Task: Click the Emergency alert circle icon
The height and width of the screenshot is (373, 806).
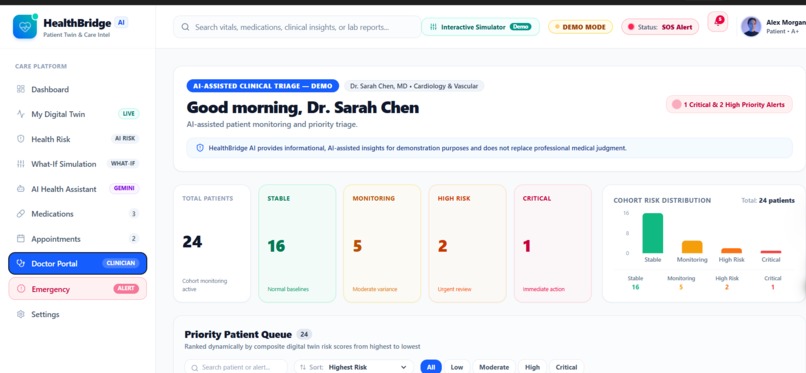Action: [21, 289]
